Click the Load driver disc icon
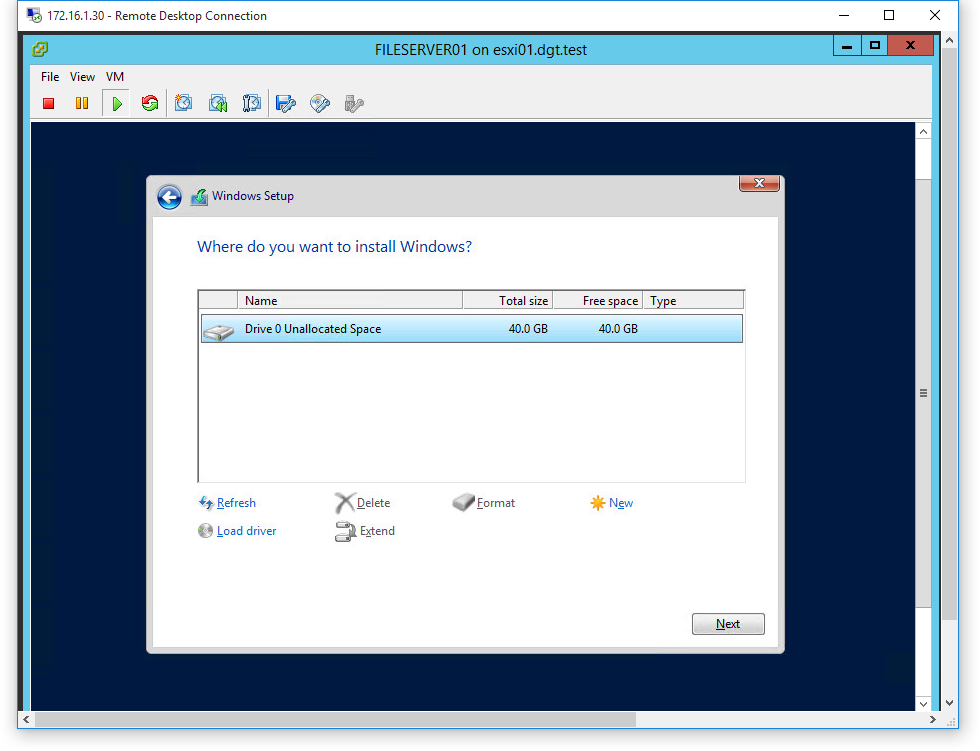Image resolution: width=980 pixels, height=751 pixels. (x=206, y=531)
